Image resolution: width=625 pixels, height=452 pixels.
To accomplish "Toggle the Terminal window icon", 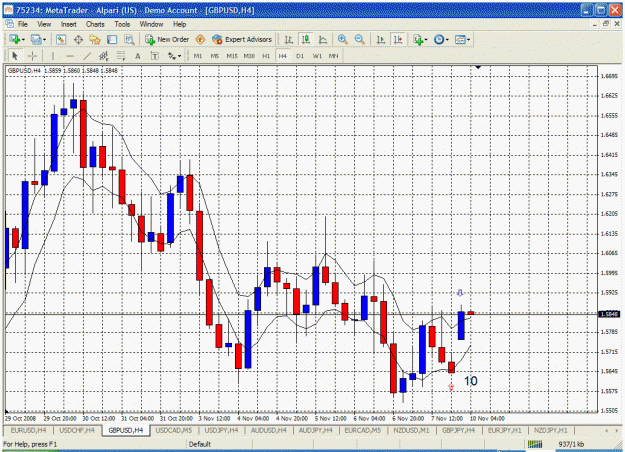I will point(112,39).
